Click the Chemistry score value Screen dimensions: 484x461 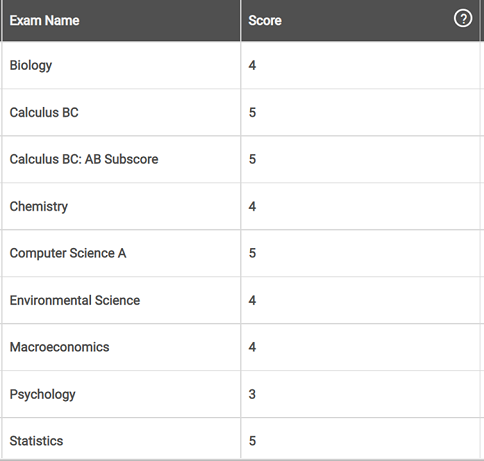tap(252, 206)
